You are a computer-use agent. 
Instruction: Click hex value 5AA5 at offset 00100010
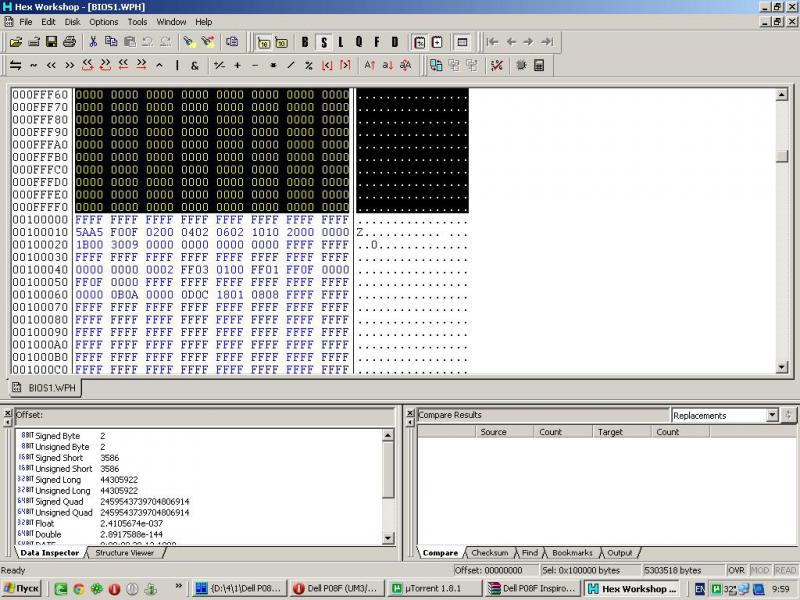coord(89,233)
